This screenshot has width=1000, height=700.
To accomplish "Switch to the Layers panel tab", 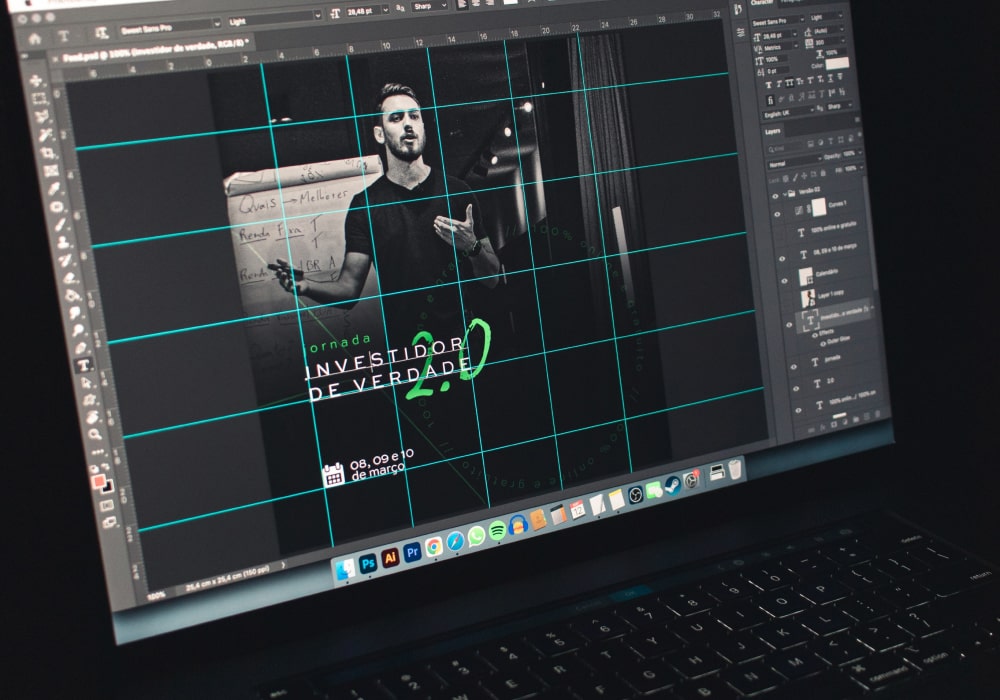I will click(773, 131).
